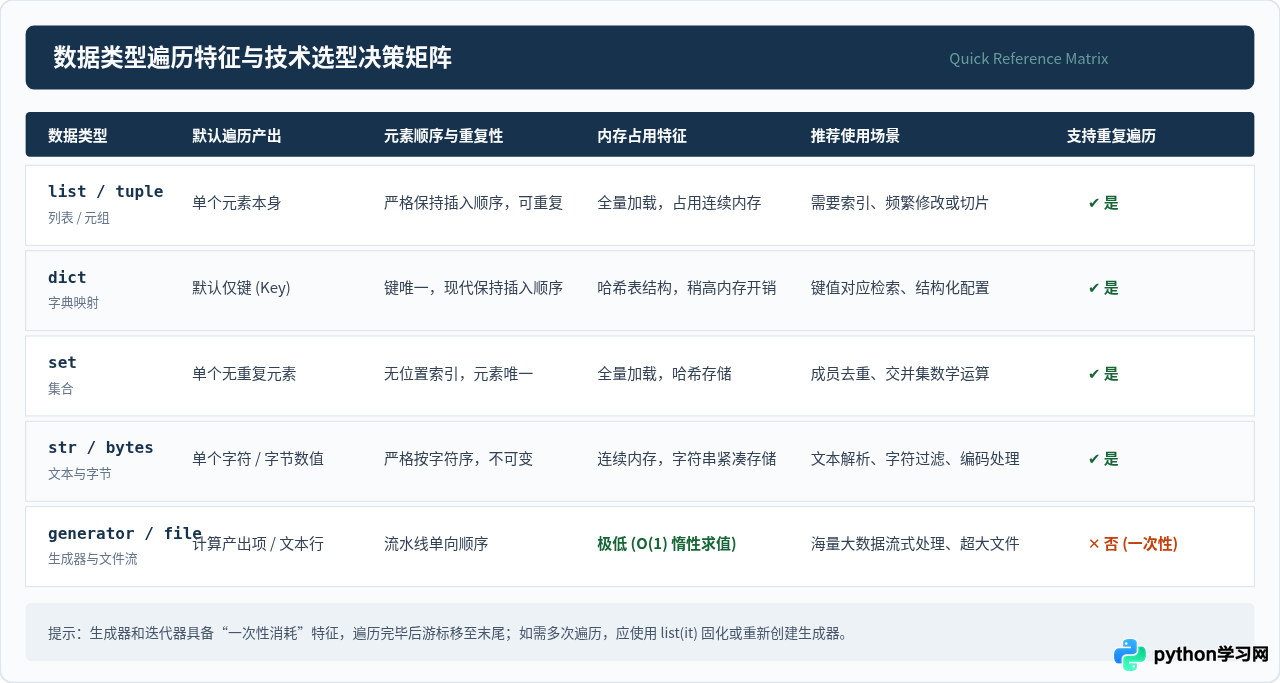Click the '内存占用特征' column header
This screenshot has height=683, width=1280.
tap(642, 136)
